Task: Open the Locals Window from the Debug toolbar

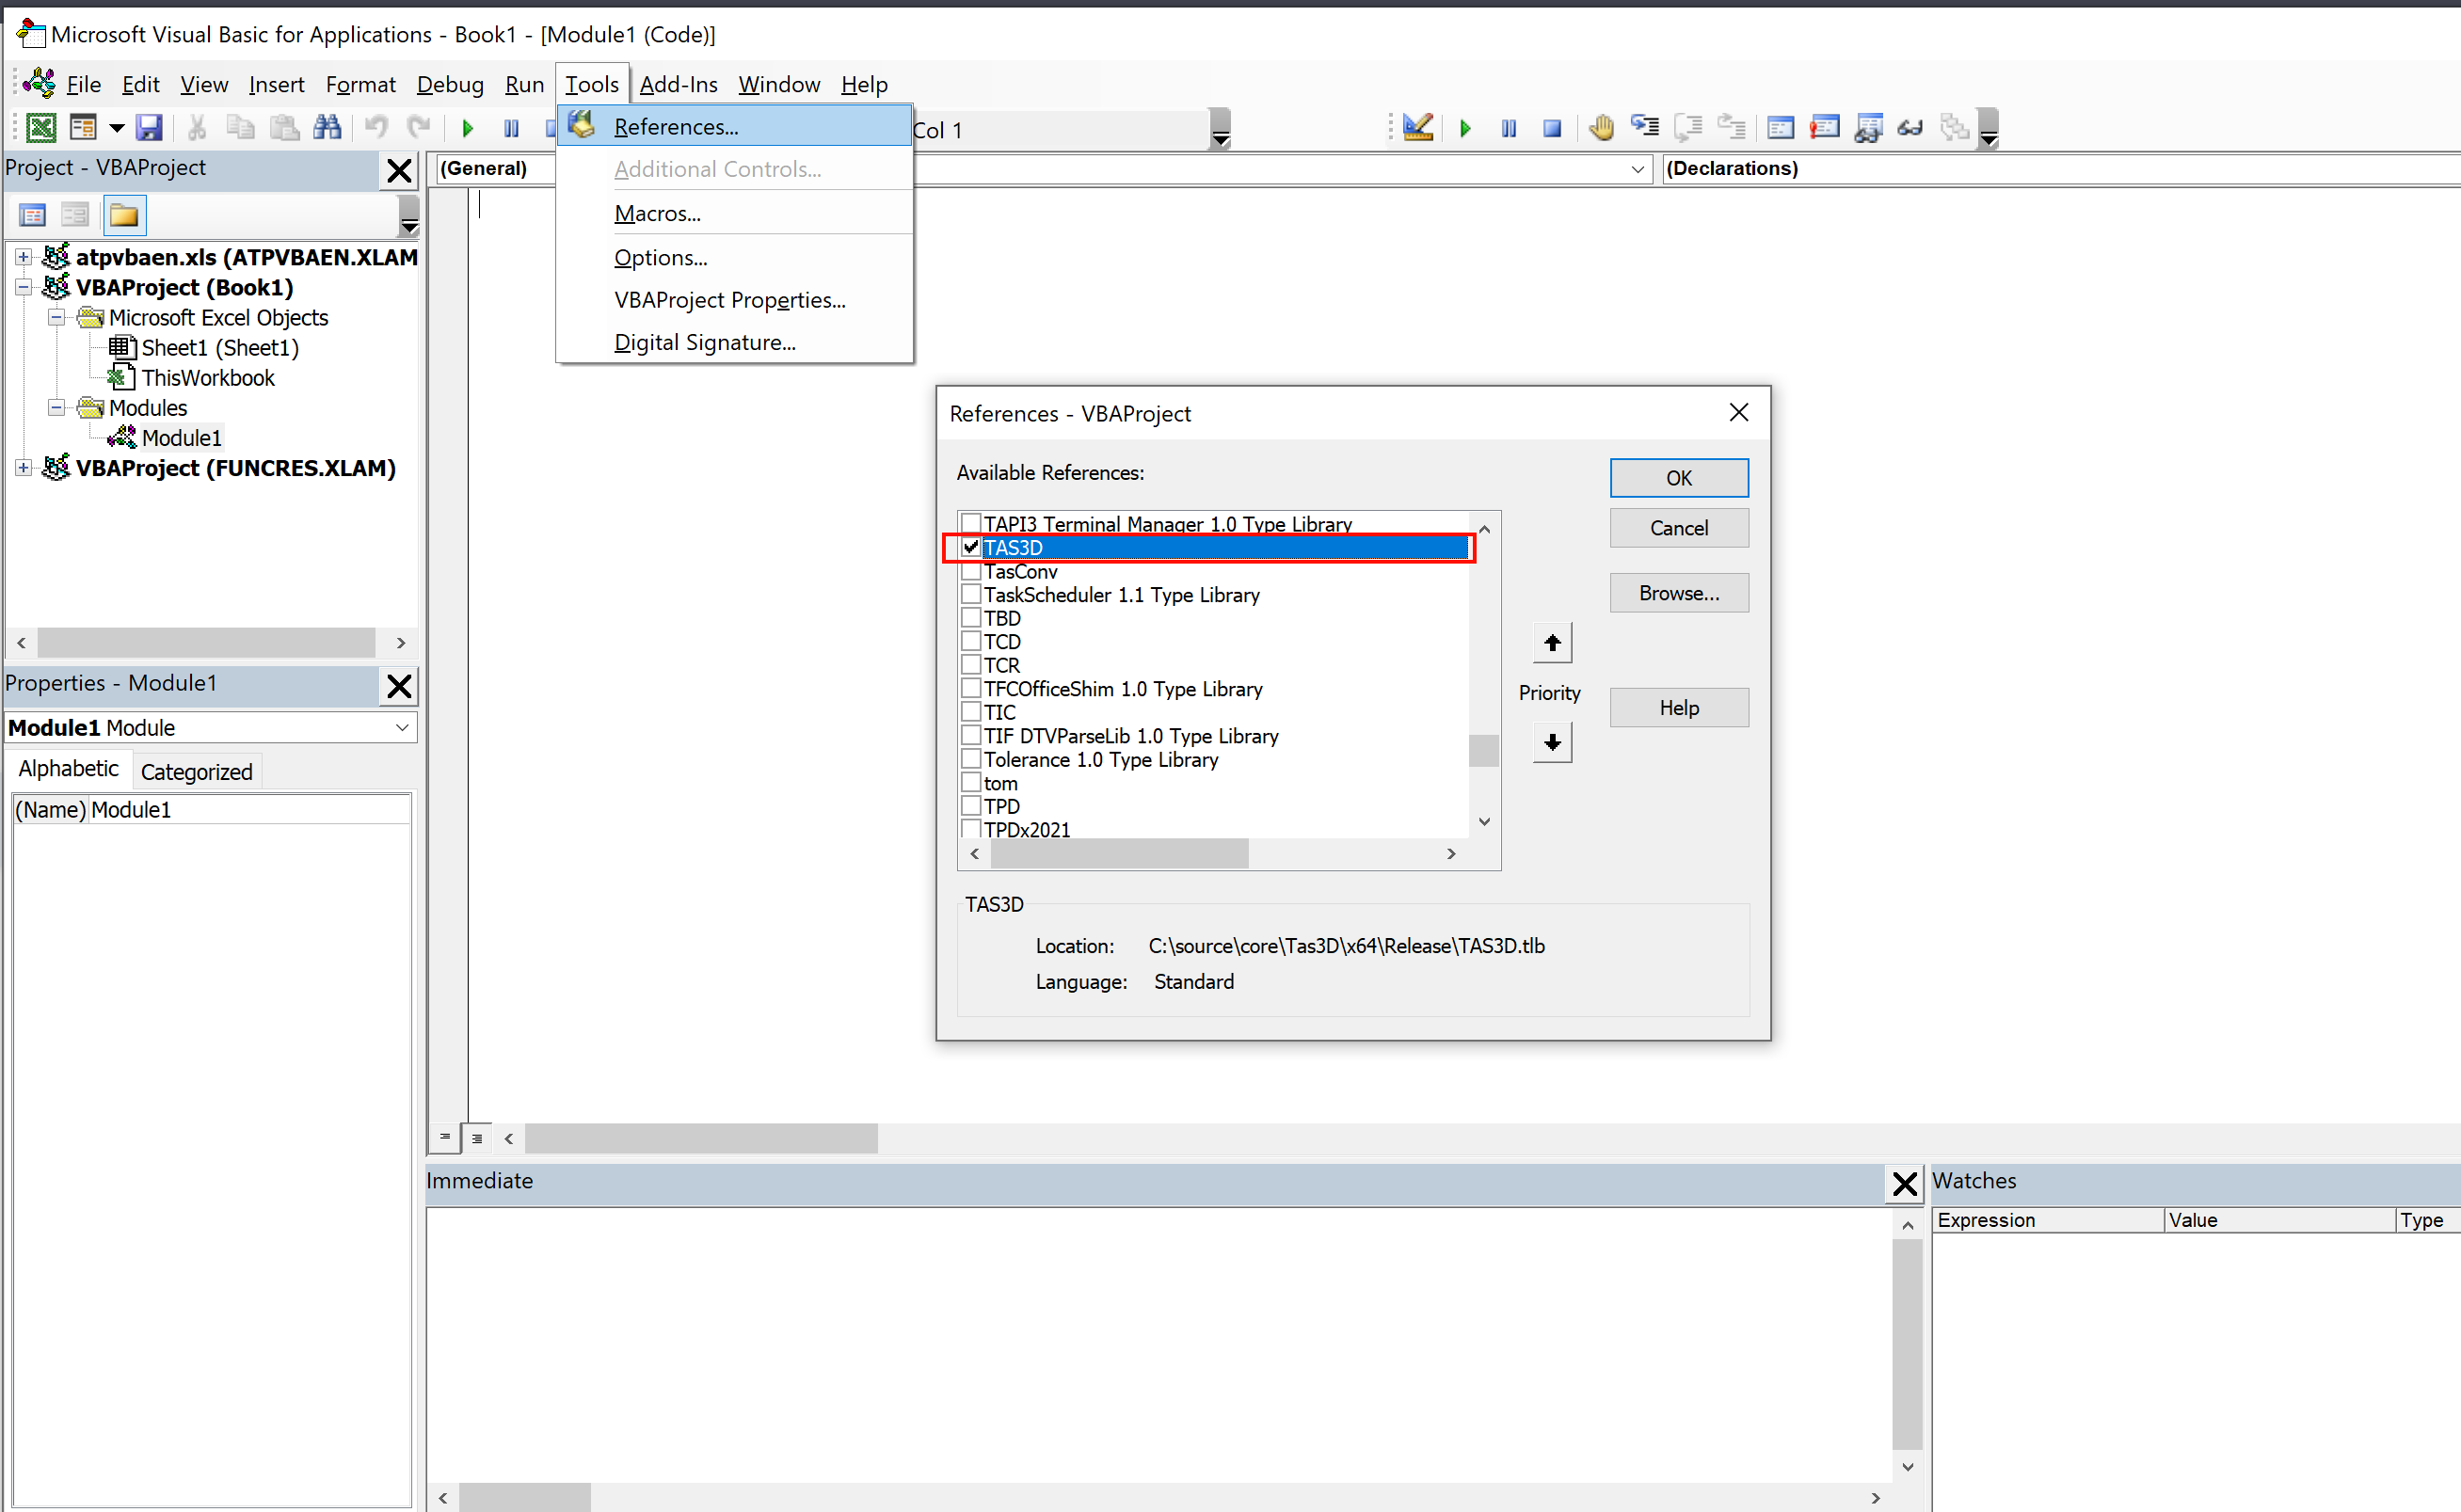Action: coord(1780,128)
